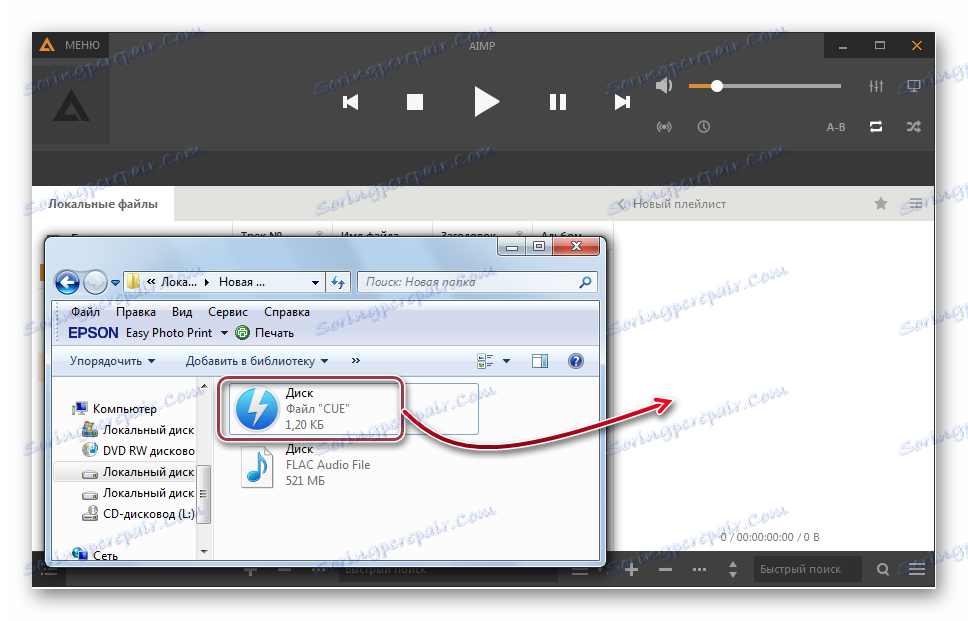Screen dimensions: 968x621
Task: Skip to next track in AIMP
Action: [x=622, y=102]
